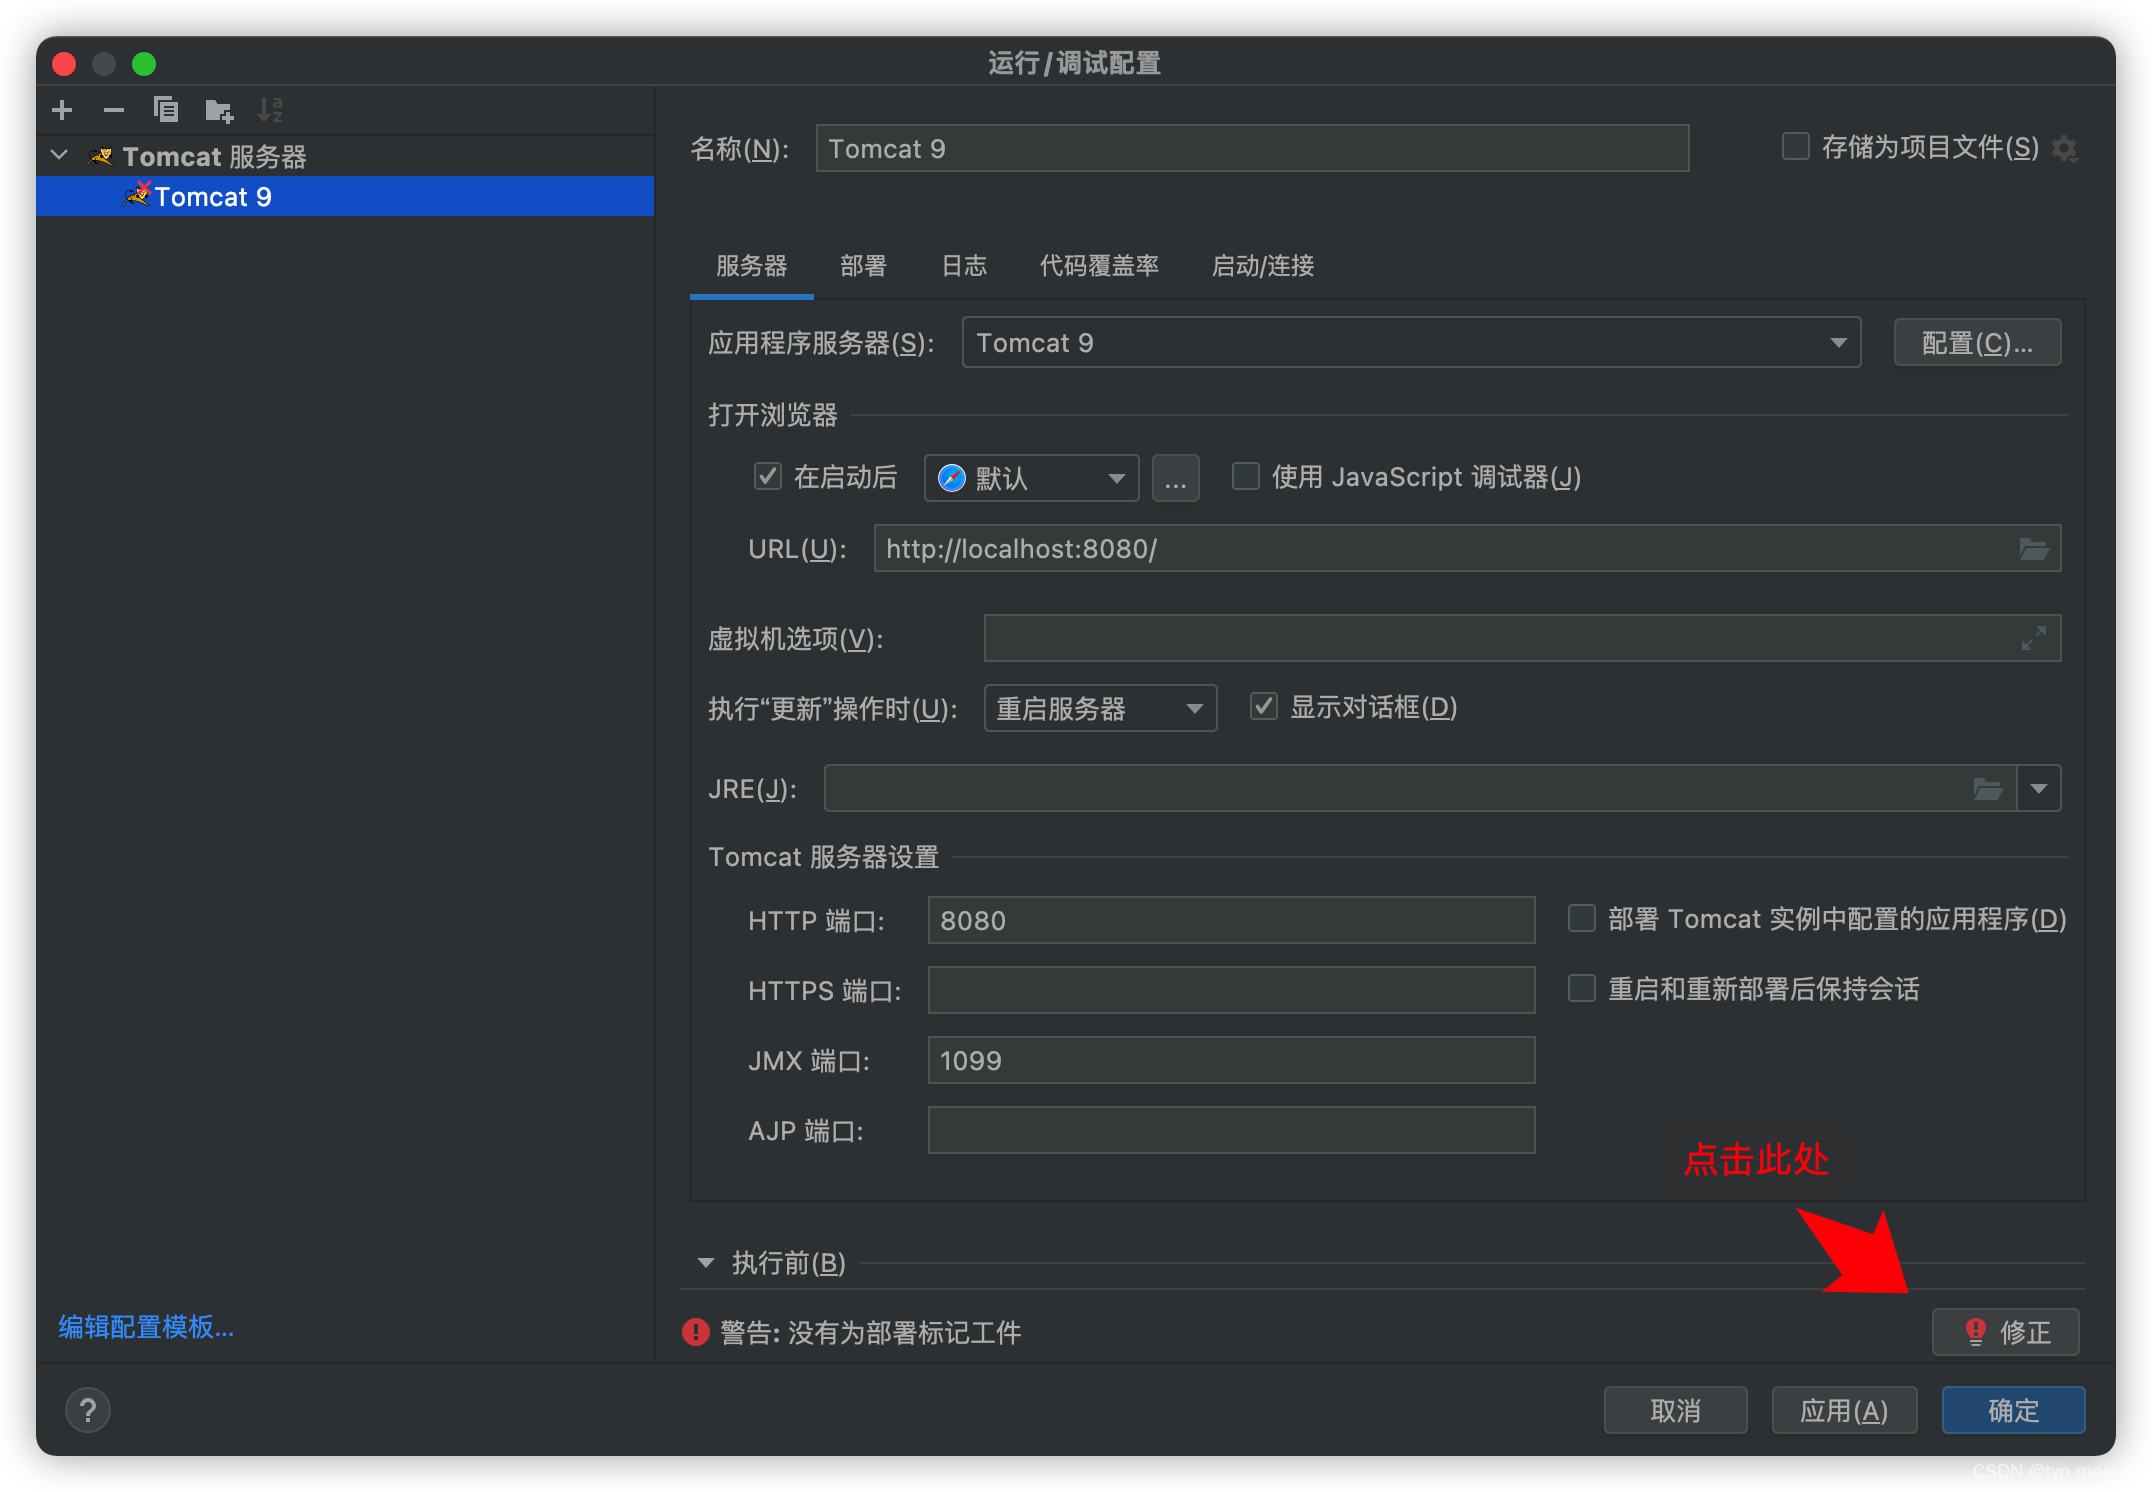Click the 名称 name field containing Tomcat 9
2152x1492 pixels.
click(x=1253, y=149)
